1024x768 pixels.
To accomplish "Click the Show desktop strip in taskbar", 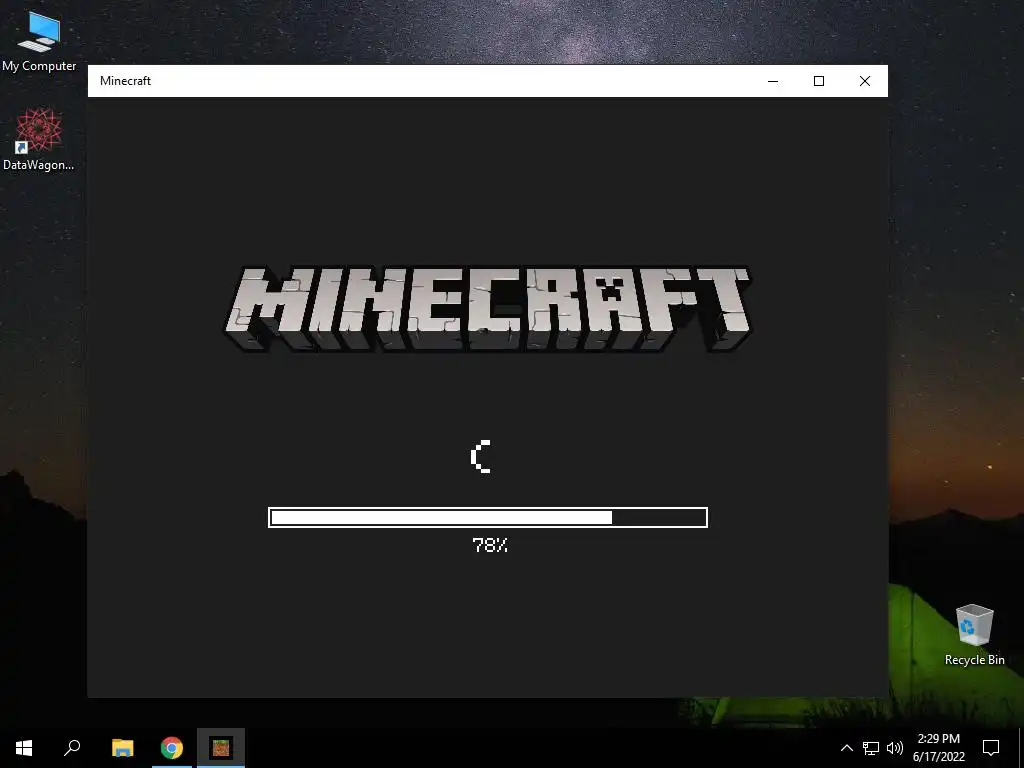I will pos(1021,748).
